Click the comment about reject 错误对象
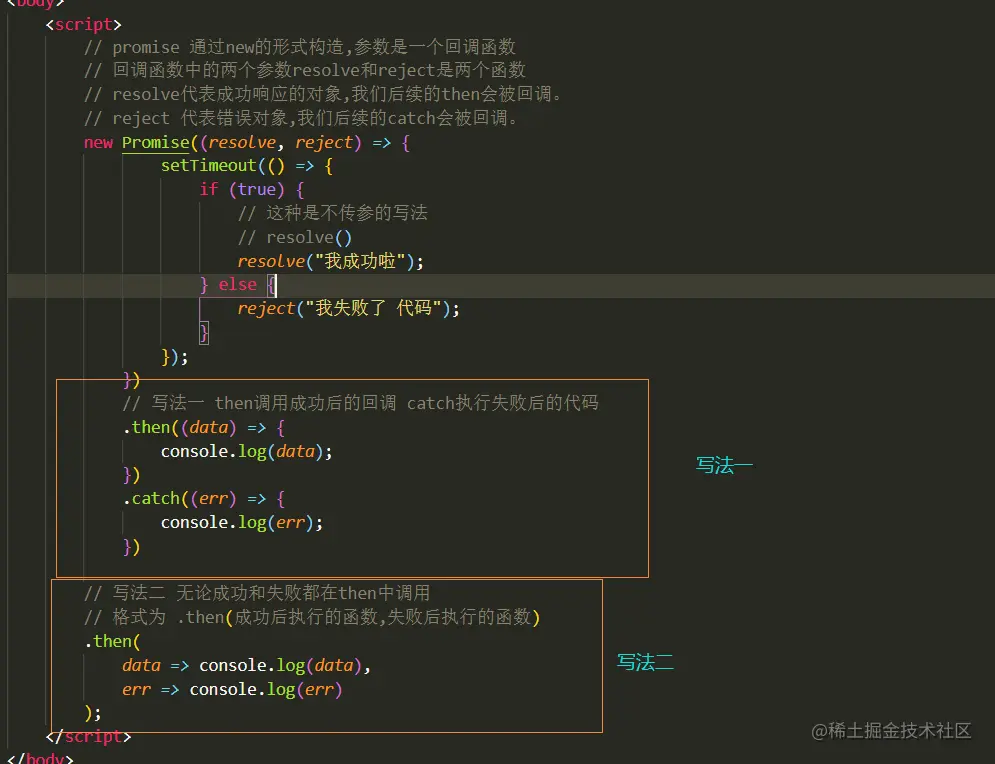Viewport: 995px width, 764px height. coord(300,118)
